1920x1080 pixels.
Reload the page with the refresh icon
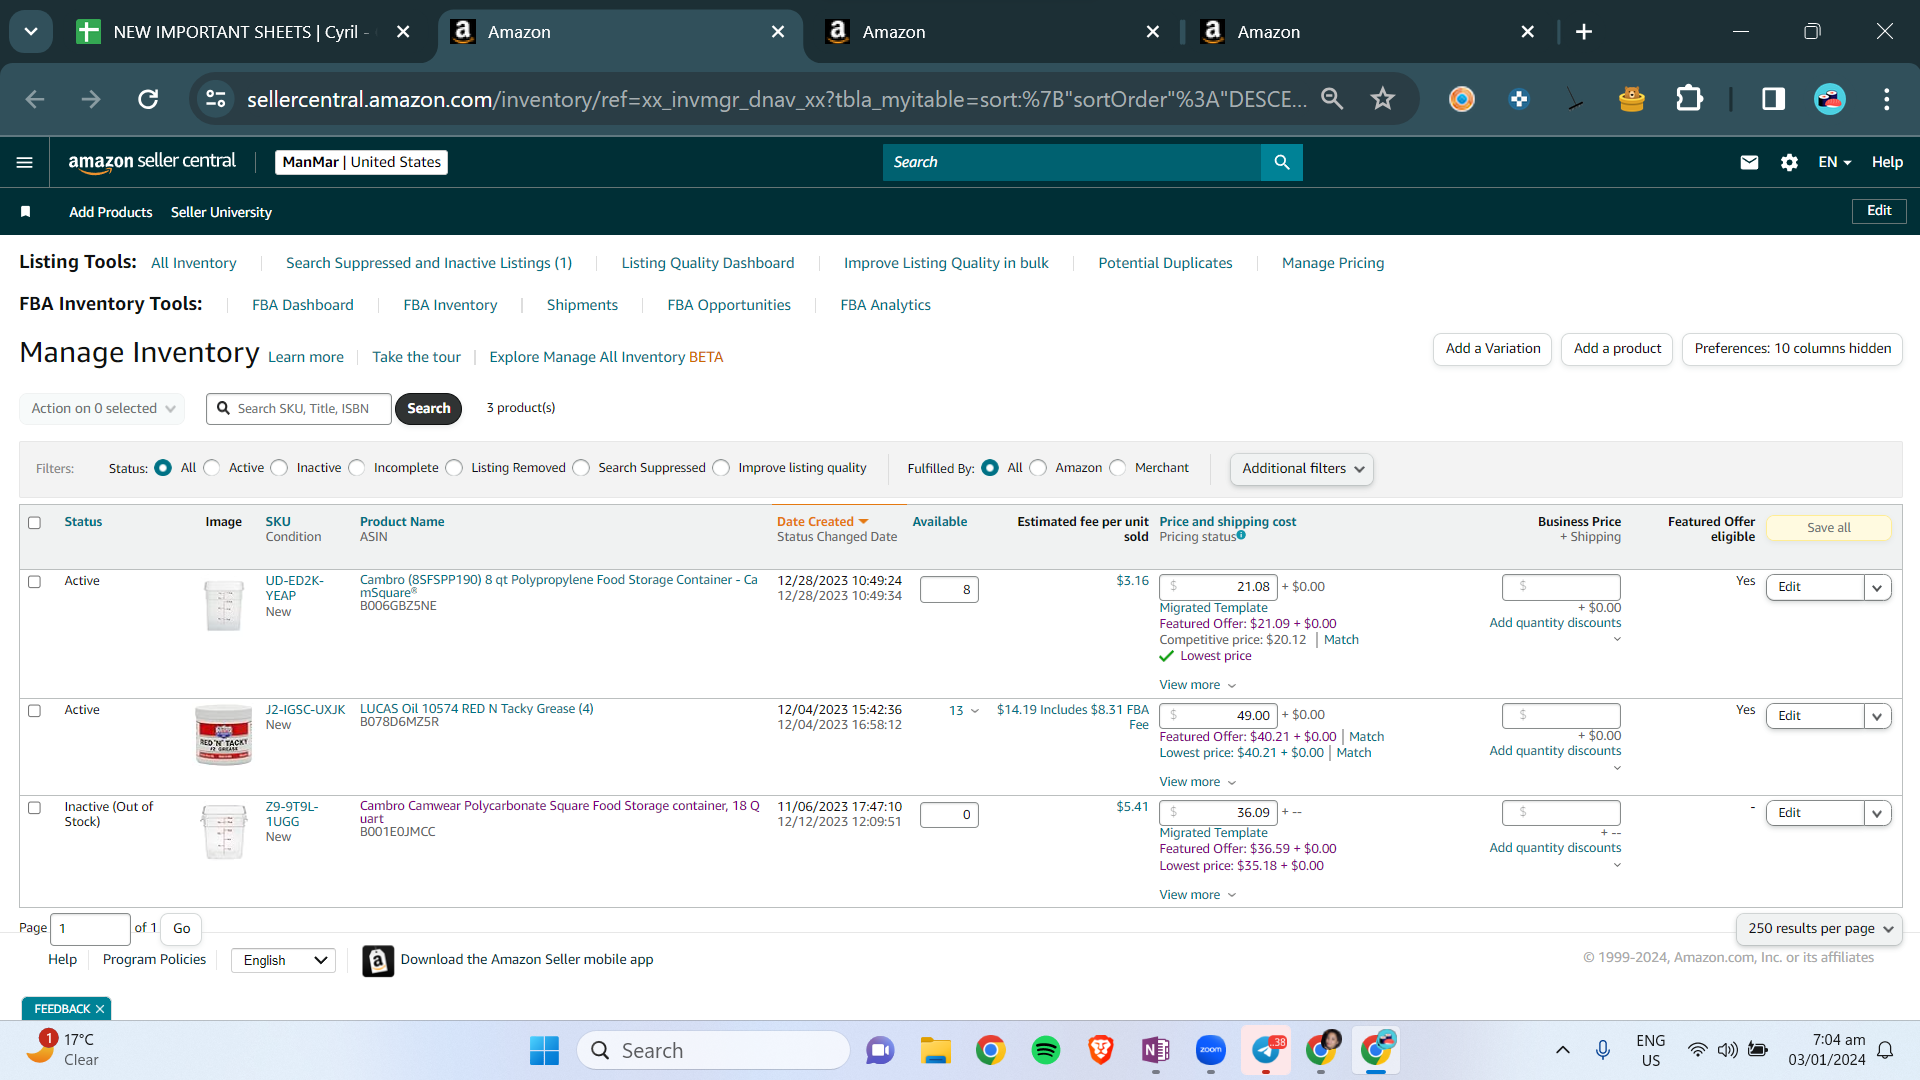(148, 99)
